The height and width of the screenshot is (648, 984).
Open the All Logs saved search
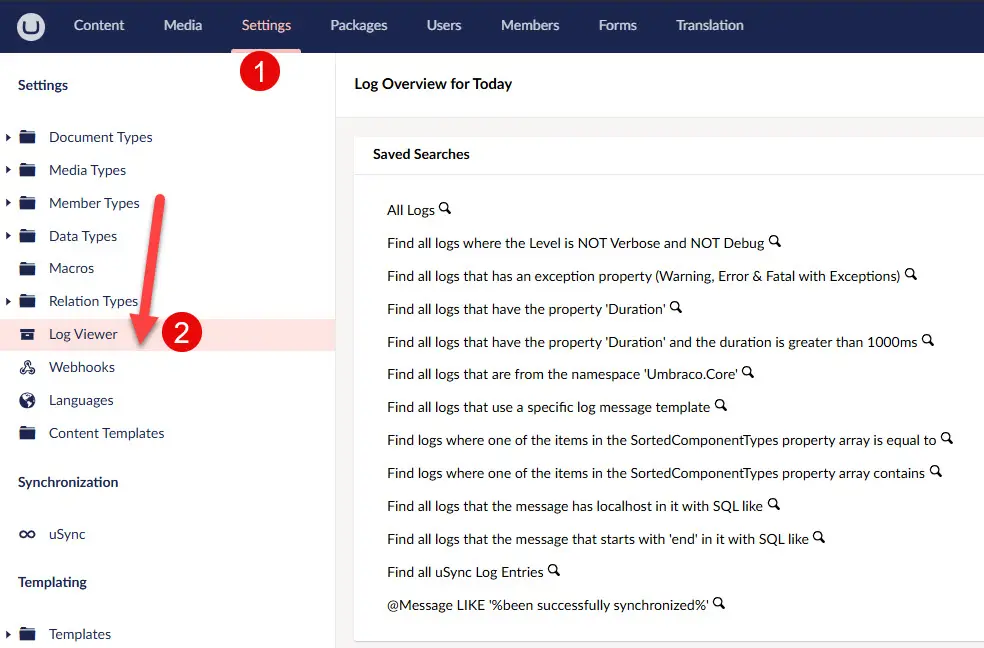pos(411,209)
